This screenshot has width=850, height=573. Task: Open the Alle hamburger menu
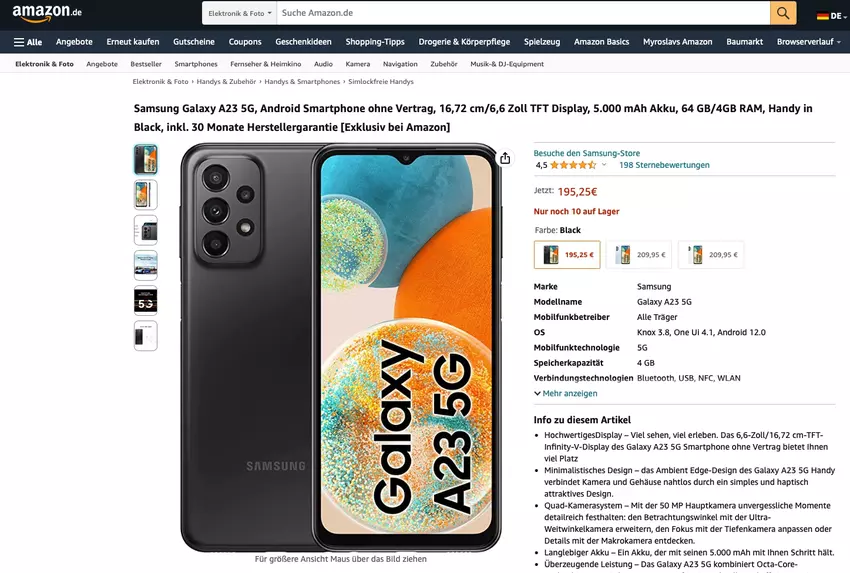click(x=28, y=42)
